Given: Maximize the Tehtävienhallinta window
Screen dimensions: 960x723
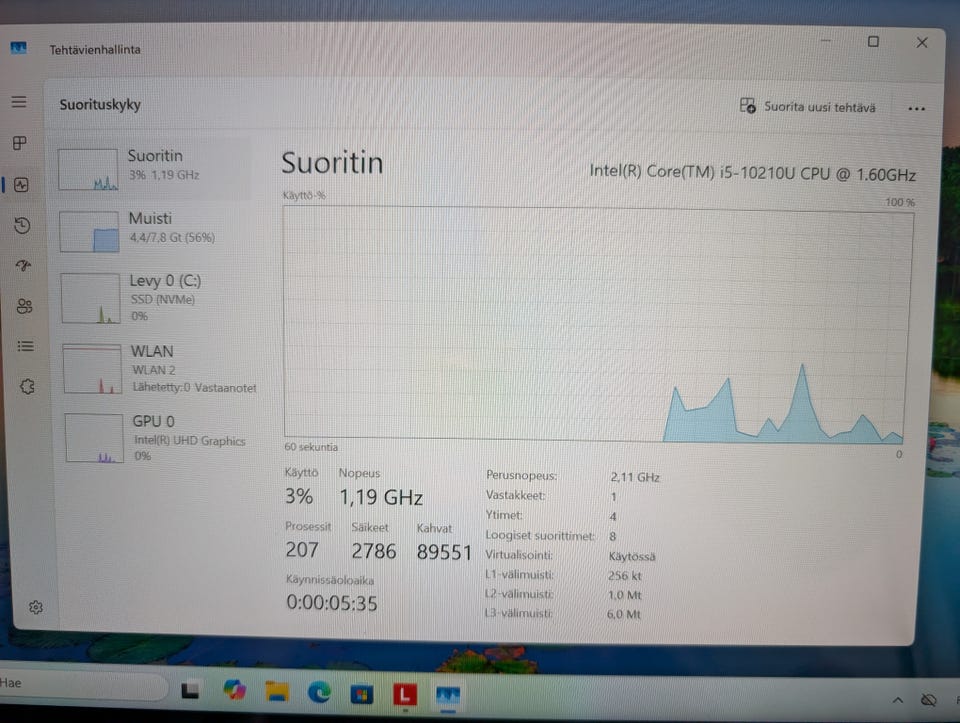Looking at the screenshot, I should tap(873, 42).
